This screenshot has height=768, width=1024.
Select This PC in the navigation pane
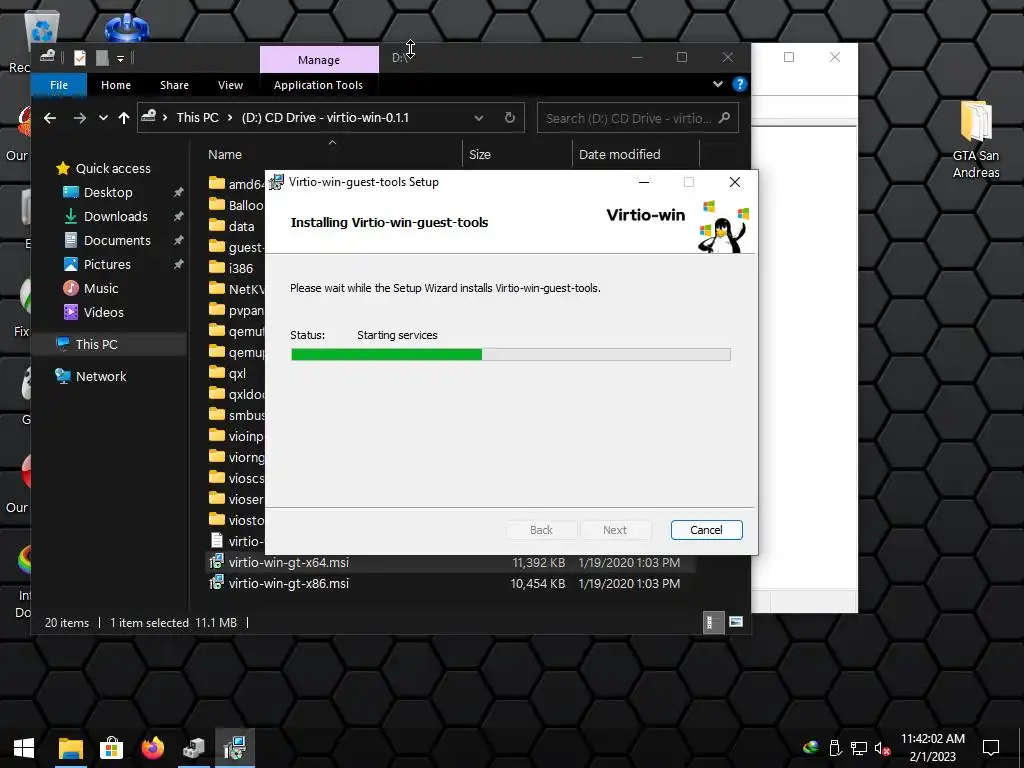[x=96, y=344]
